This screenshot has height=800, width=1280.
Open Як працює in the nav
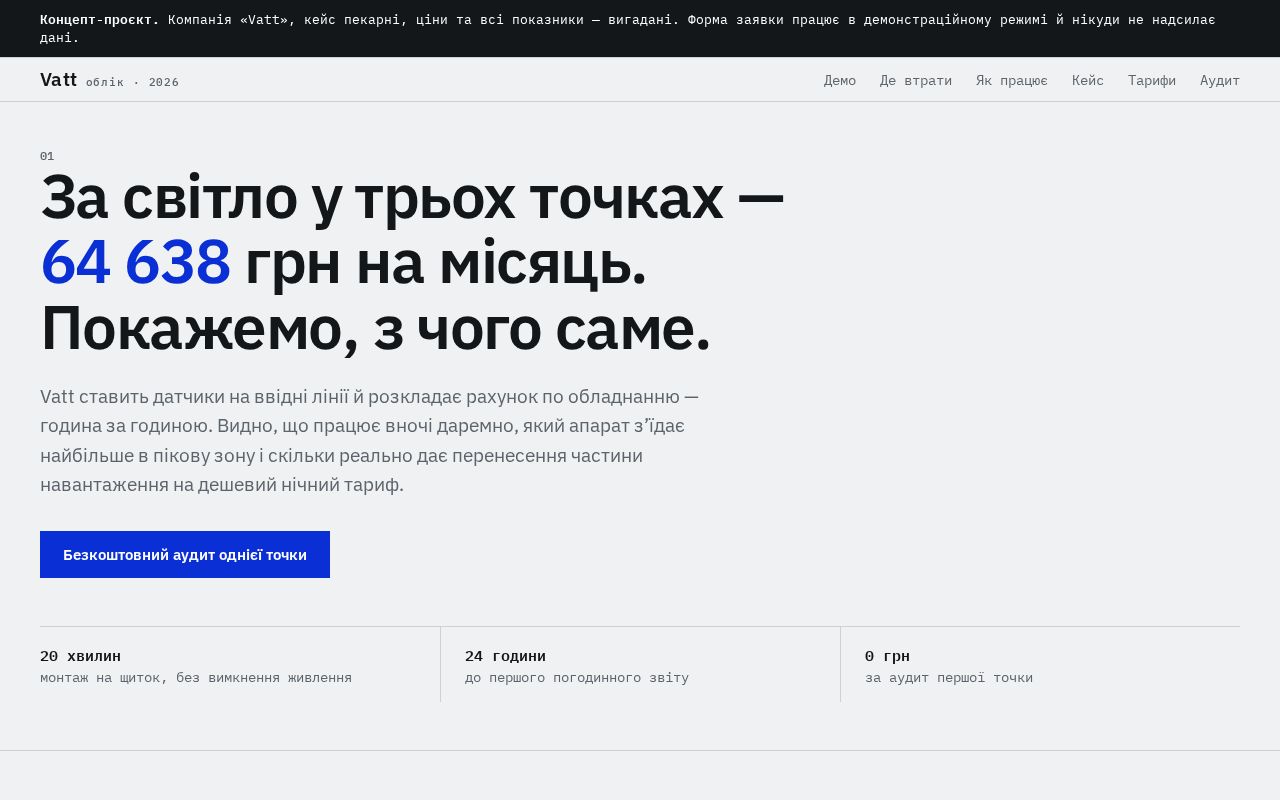click(1012, 81)
